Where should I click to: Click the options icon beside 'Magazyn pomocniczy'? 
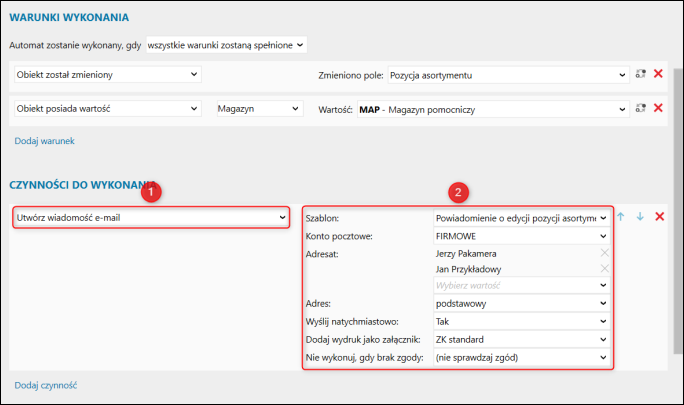click(641, 108)
